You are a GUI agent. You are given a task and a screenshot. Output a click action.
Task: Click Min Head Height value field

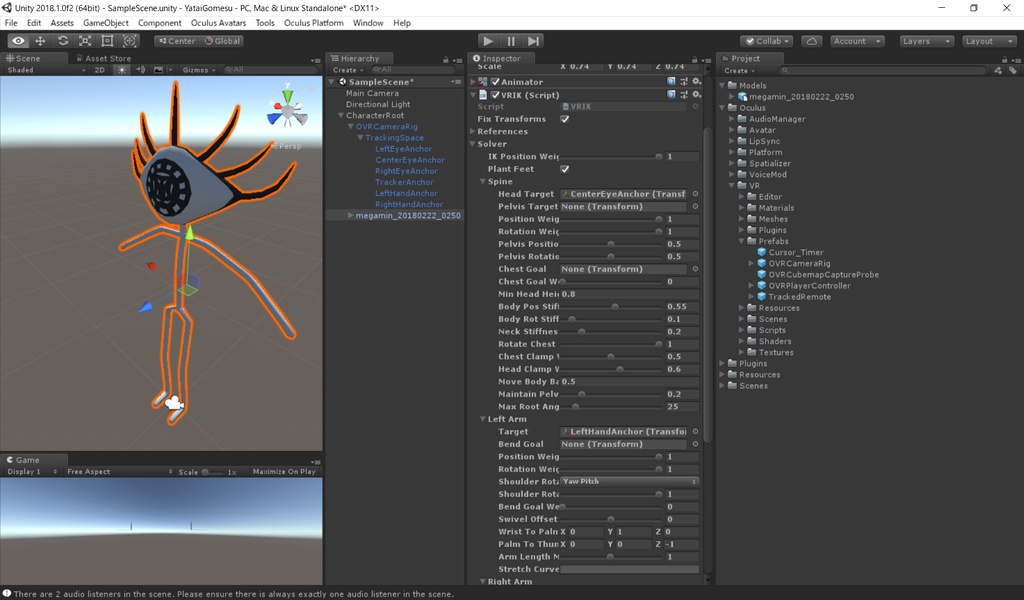tap(630, 294)
